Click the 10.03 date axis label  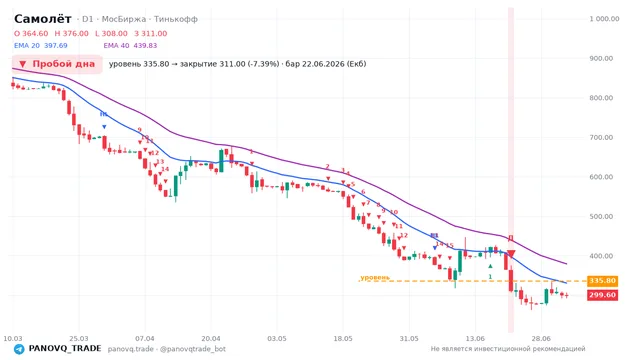(13, 339)
